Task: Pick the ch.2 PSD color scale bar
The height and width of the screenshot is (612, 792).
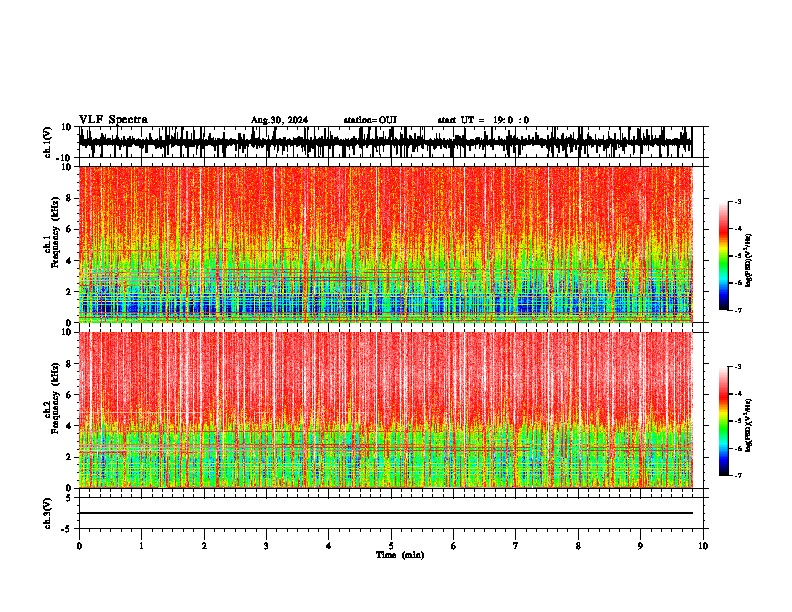Action: (724, 421)
